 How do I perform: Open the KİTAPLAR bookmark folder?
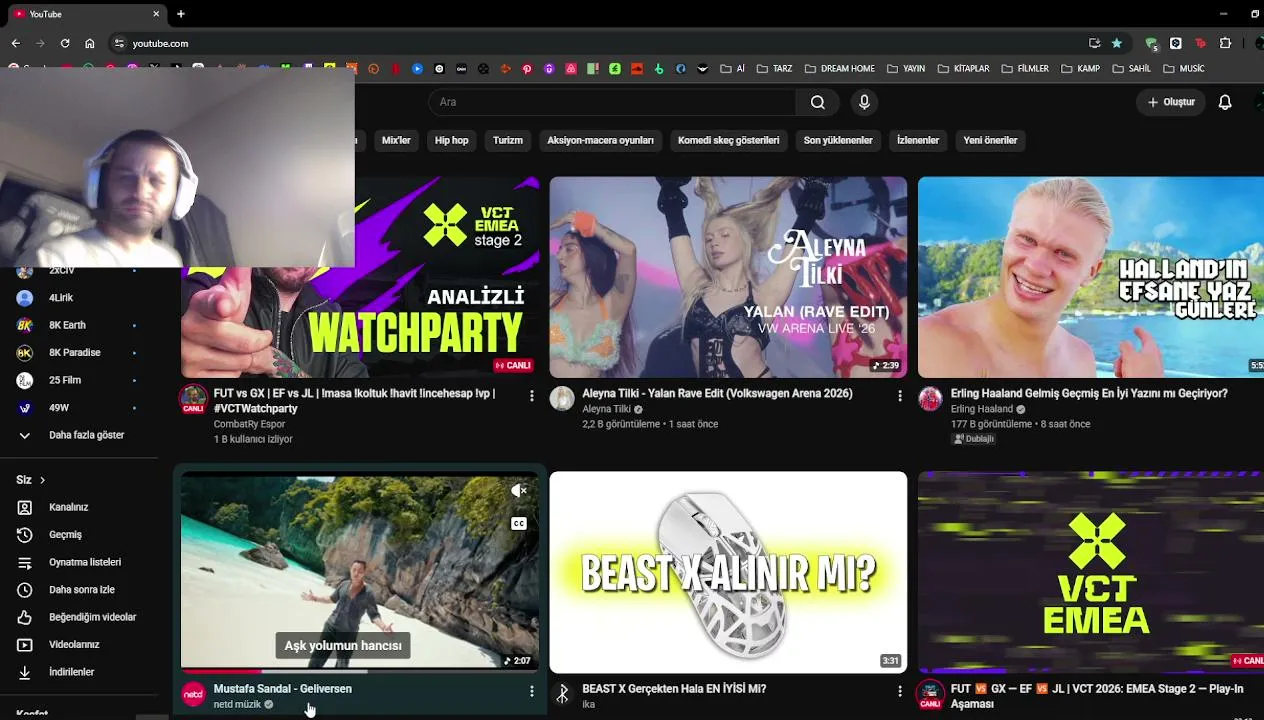962,69
